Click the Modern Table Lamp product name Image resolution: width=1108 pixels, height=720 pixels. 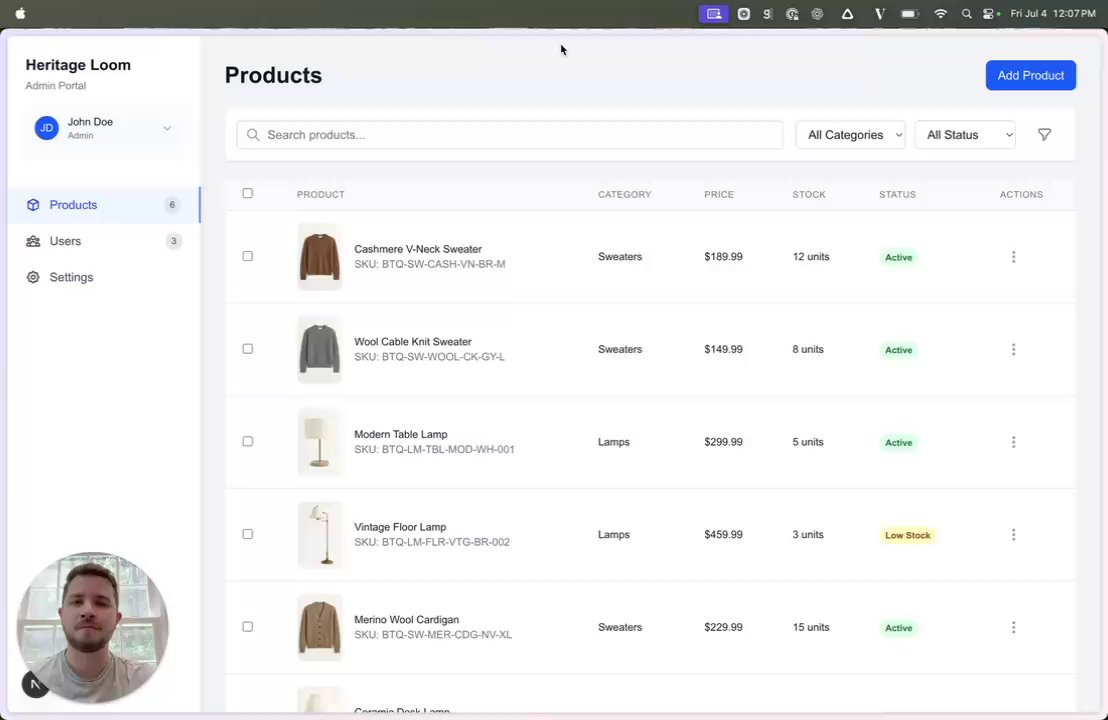[401, 434]
